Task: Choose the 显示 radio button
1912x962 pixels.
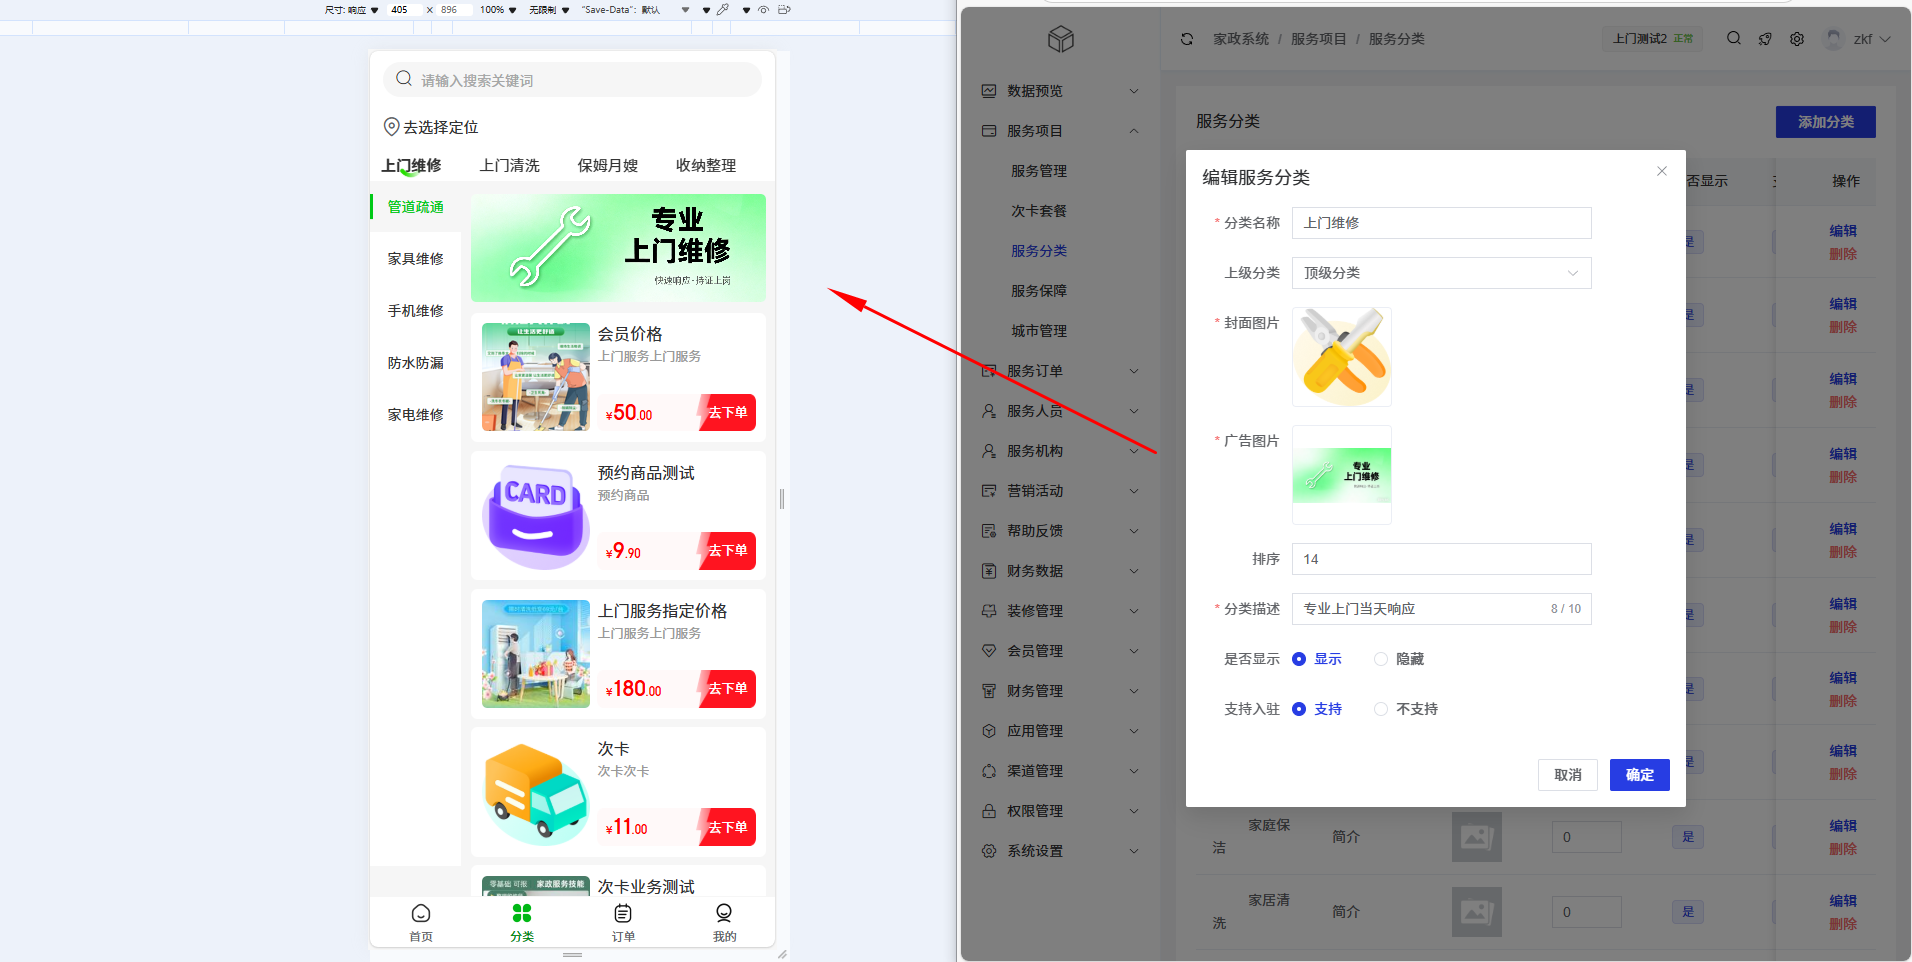Action: [x=1299, y=659]
